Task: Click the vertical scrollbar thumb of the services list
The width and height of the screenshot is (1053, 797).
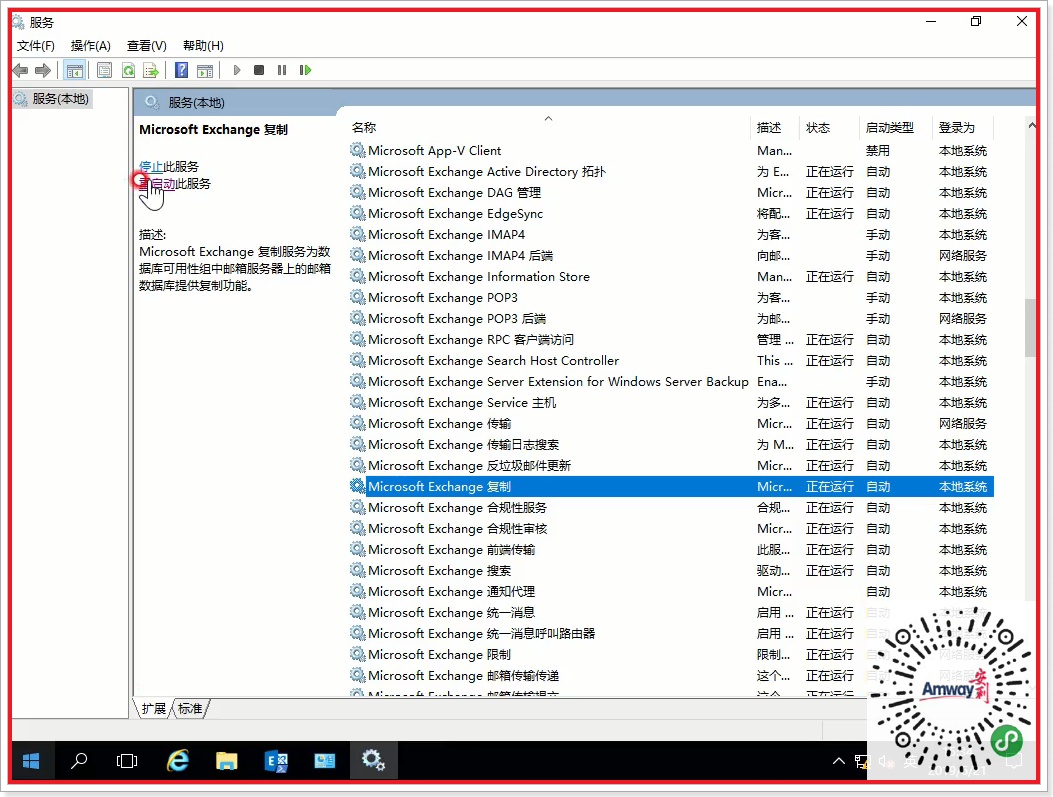Action: click(x=1030, y=328)
